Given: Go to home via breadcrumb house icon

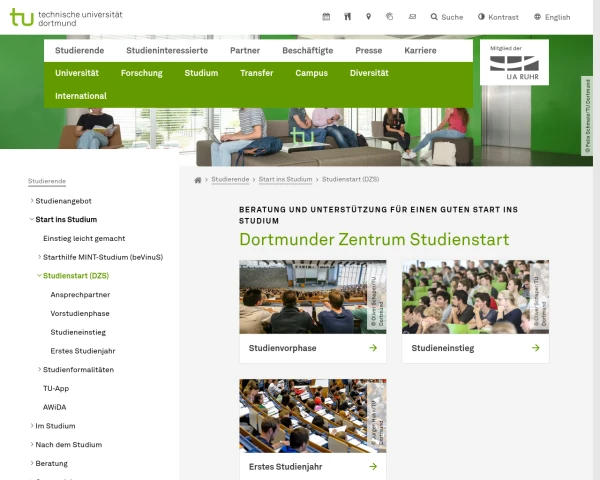Looking at the screenshot, I should (198, 180).
